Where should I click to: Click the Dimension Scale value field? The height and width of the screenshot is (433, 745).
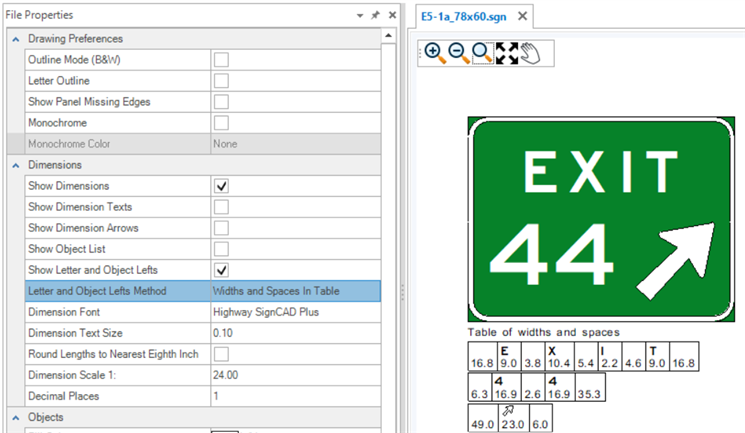[x=293, y=375]
